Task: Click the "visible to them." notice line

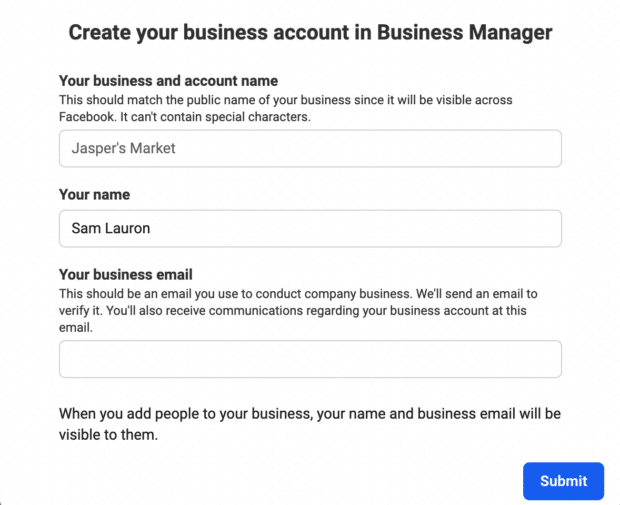Action: (108, 435)
